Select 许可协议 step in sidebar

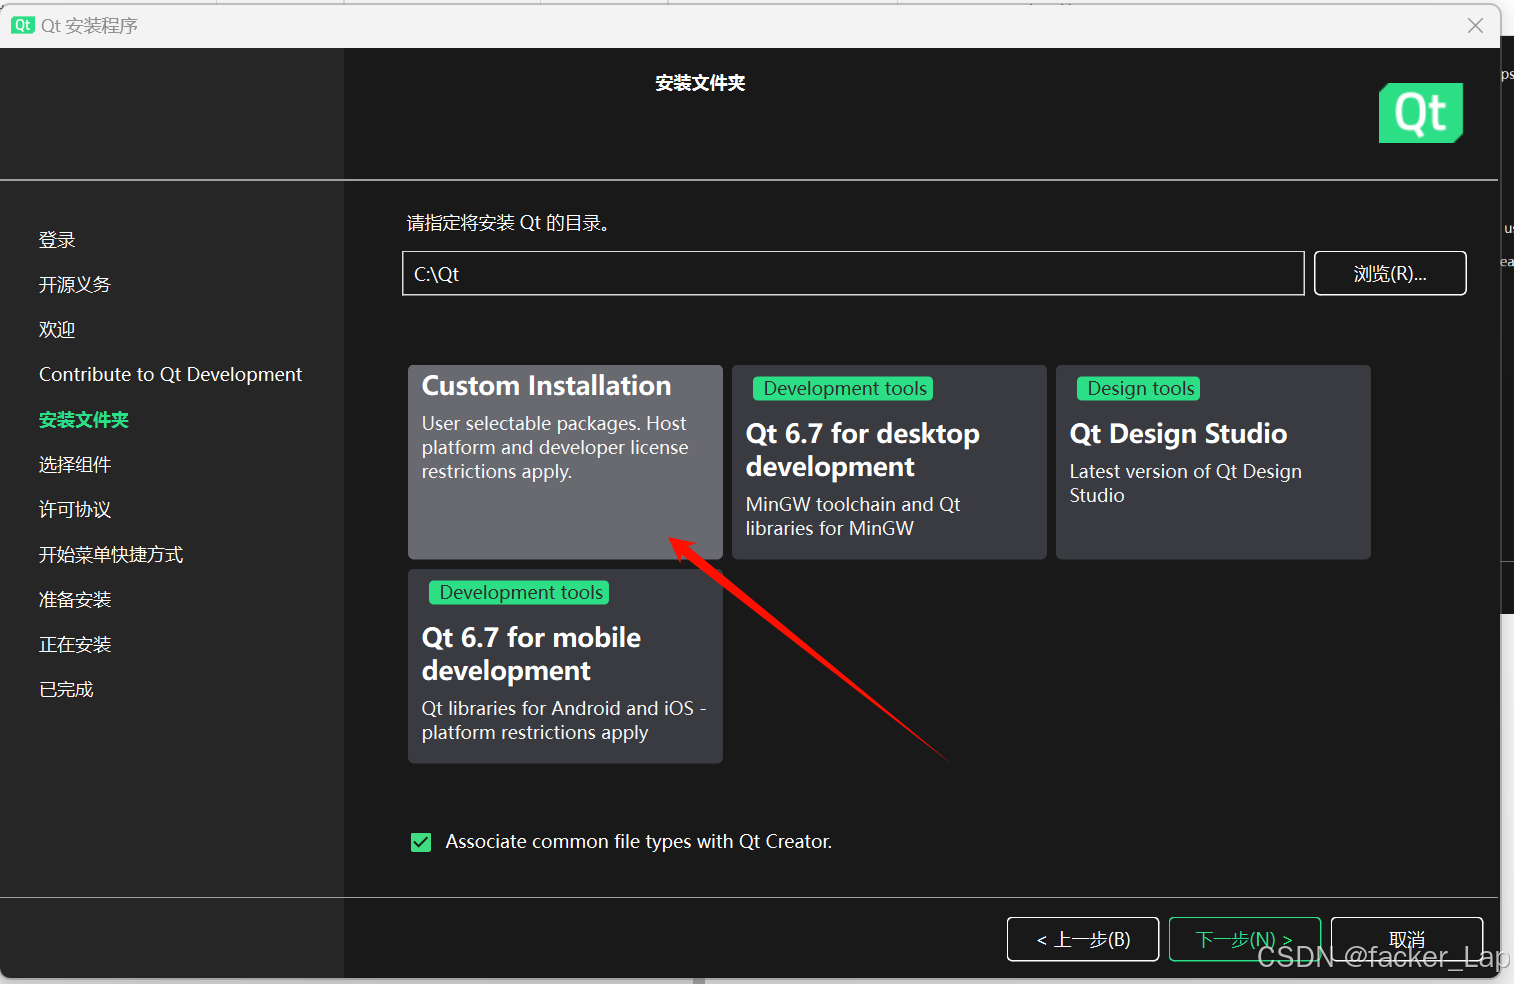75,510
